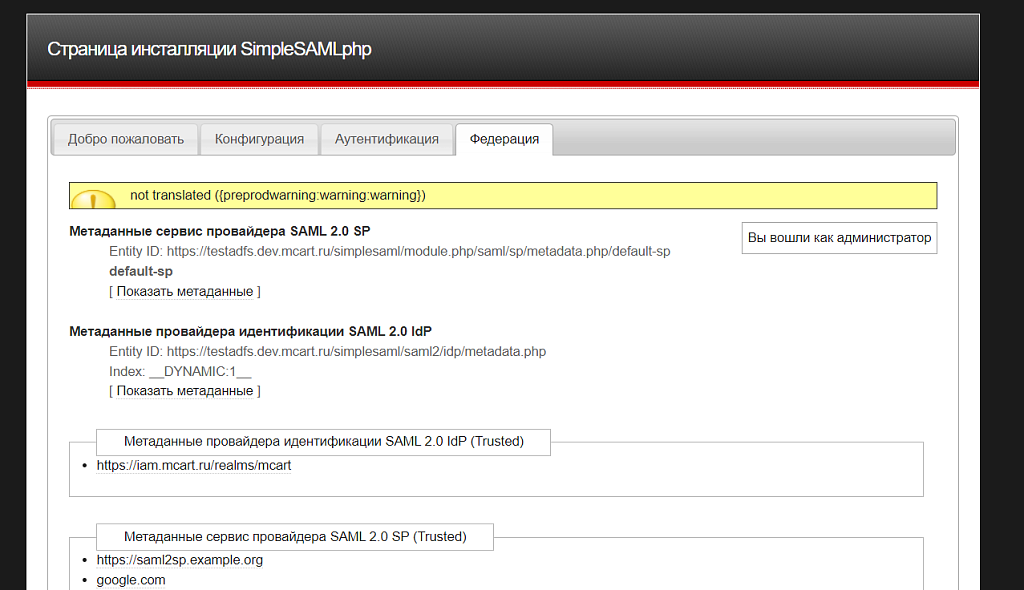Image resolution: width=1024 pixels, height=590 pixels.
Task: Select the google.com trusted SP entry
Action: [x=131, y=579]
